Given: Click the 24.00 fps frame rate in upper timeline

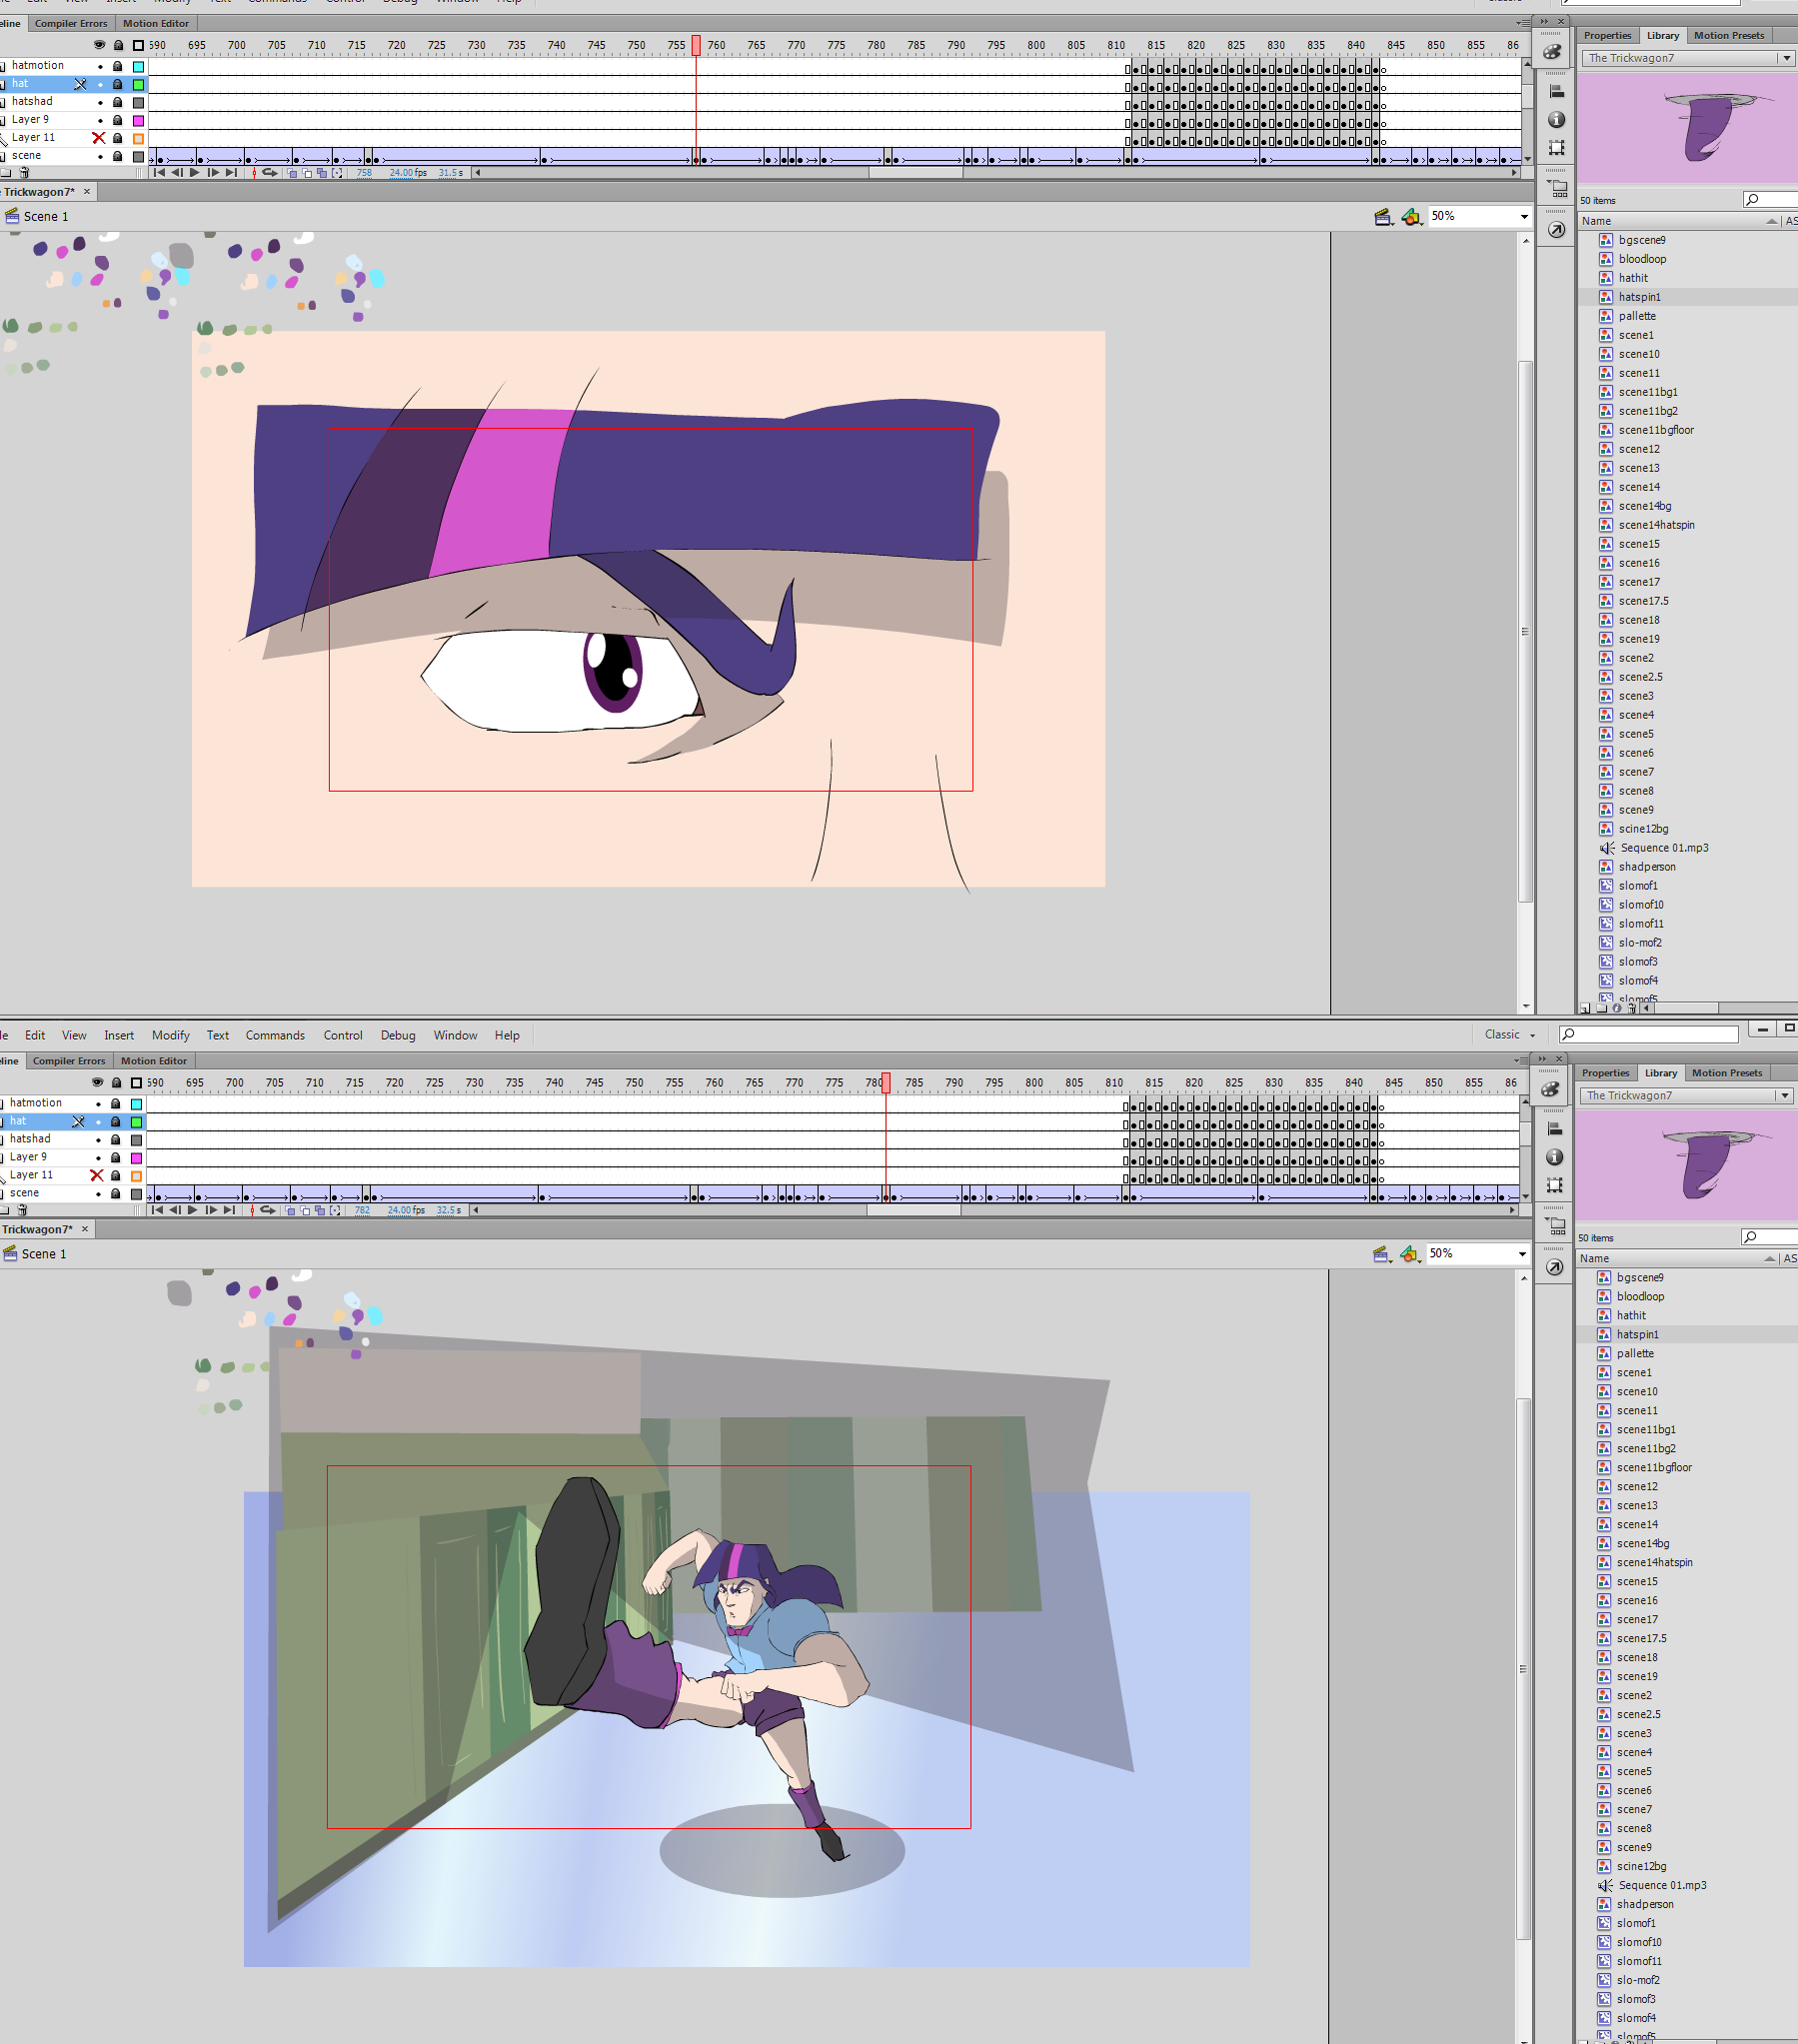Looking at the screenshot, I should coord(408,173).
